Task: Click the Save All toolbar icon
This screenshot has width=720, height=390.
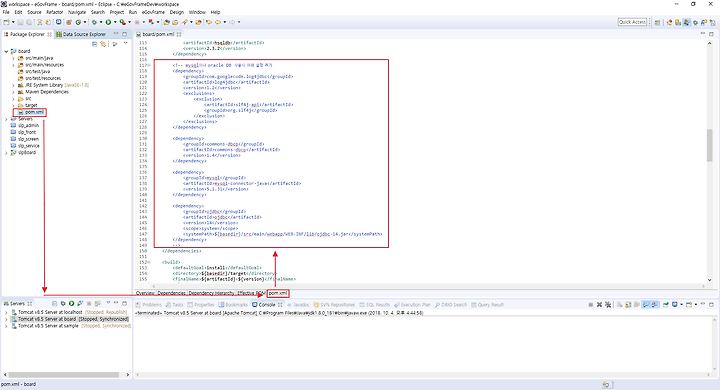Action: pos(28,22)
